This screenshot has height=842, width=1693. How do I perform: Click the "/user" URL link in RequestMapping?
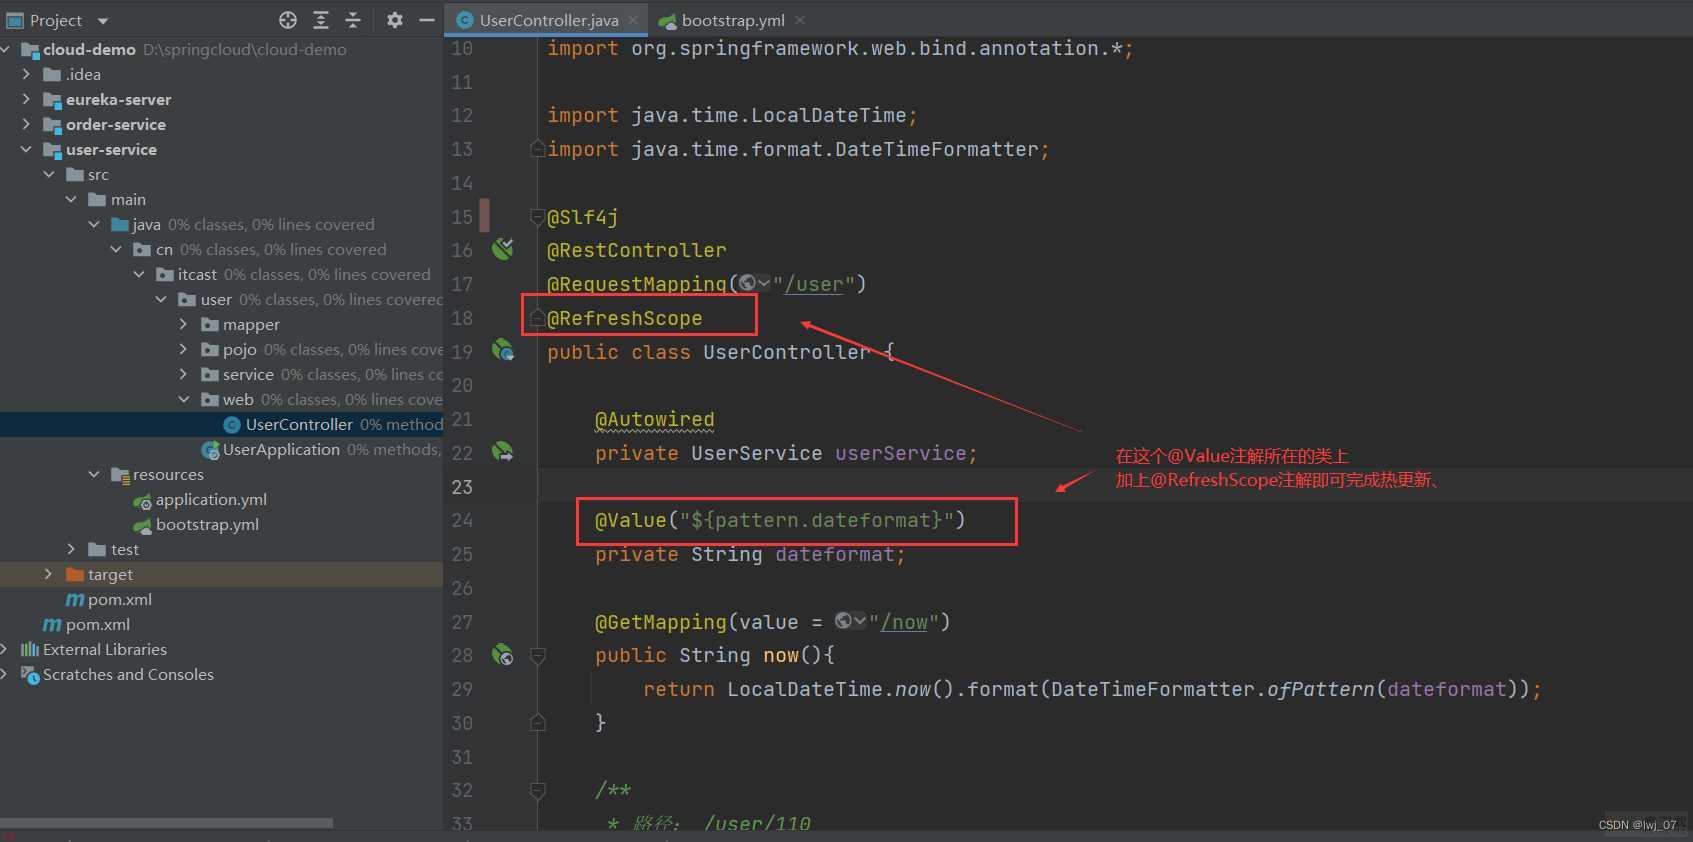(x=814, y=284)
